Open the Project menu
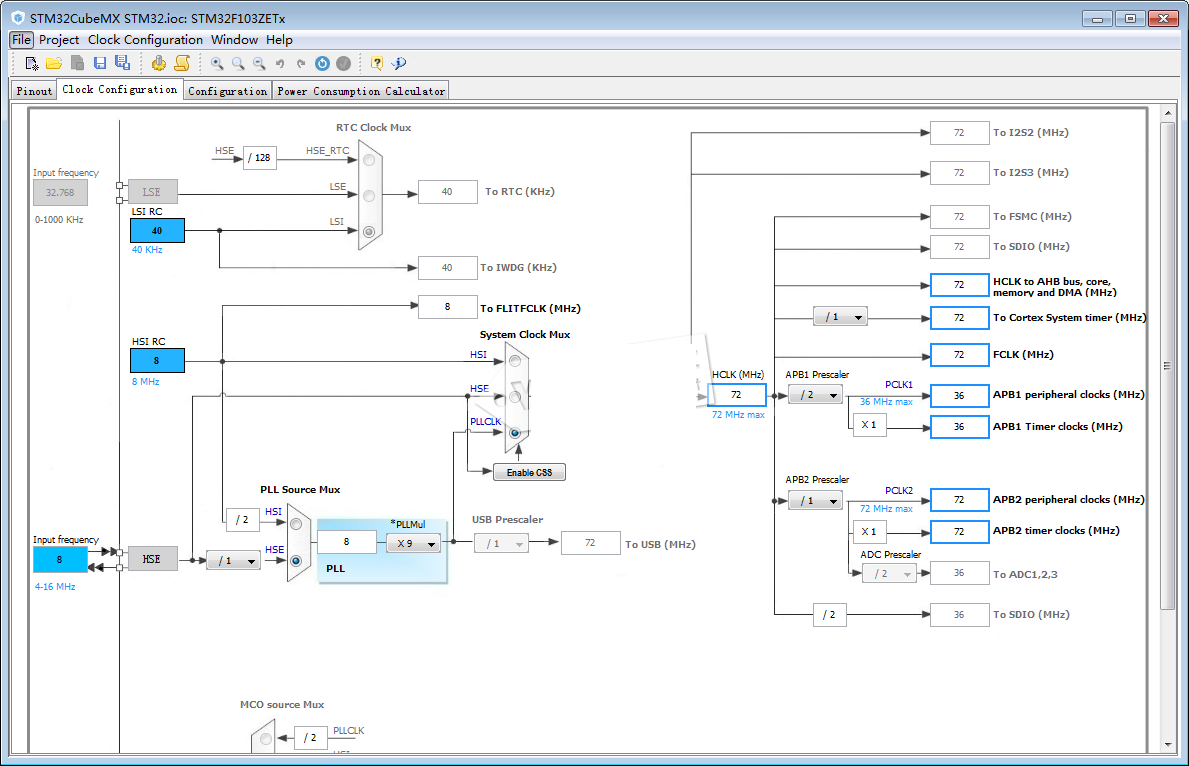1189x766 pixels. coord(59,39)
